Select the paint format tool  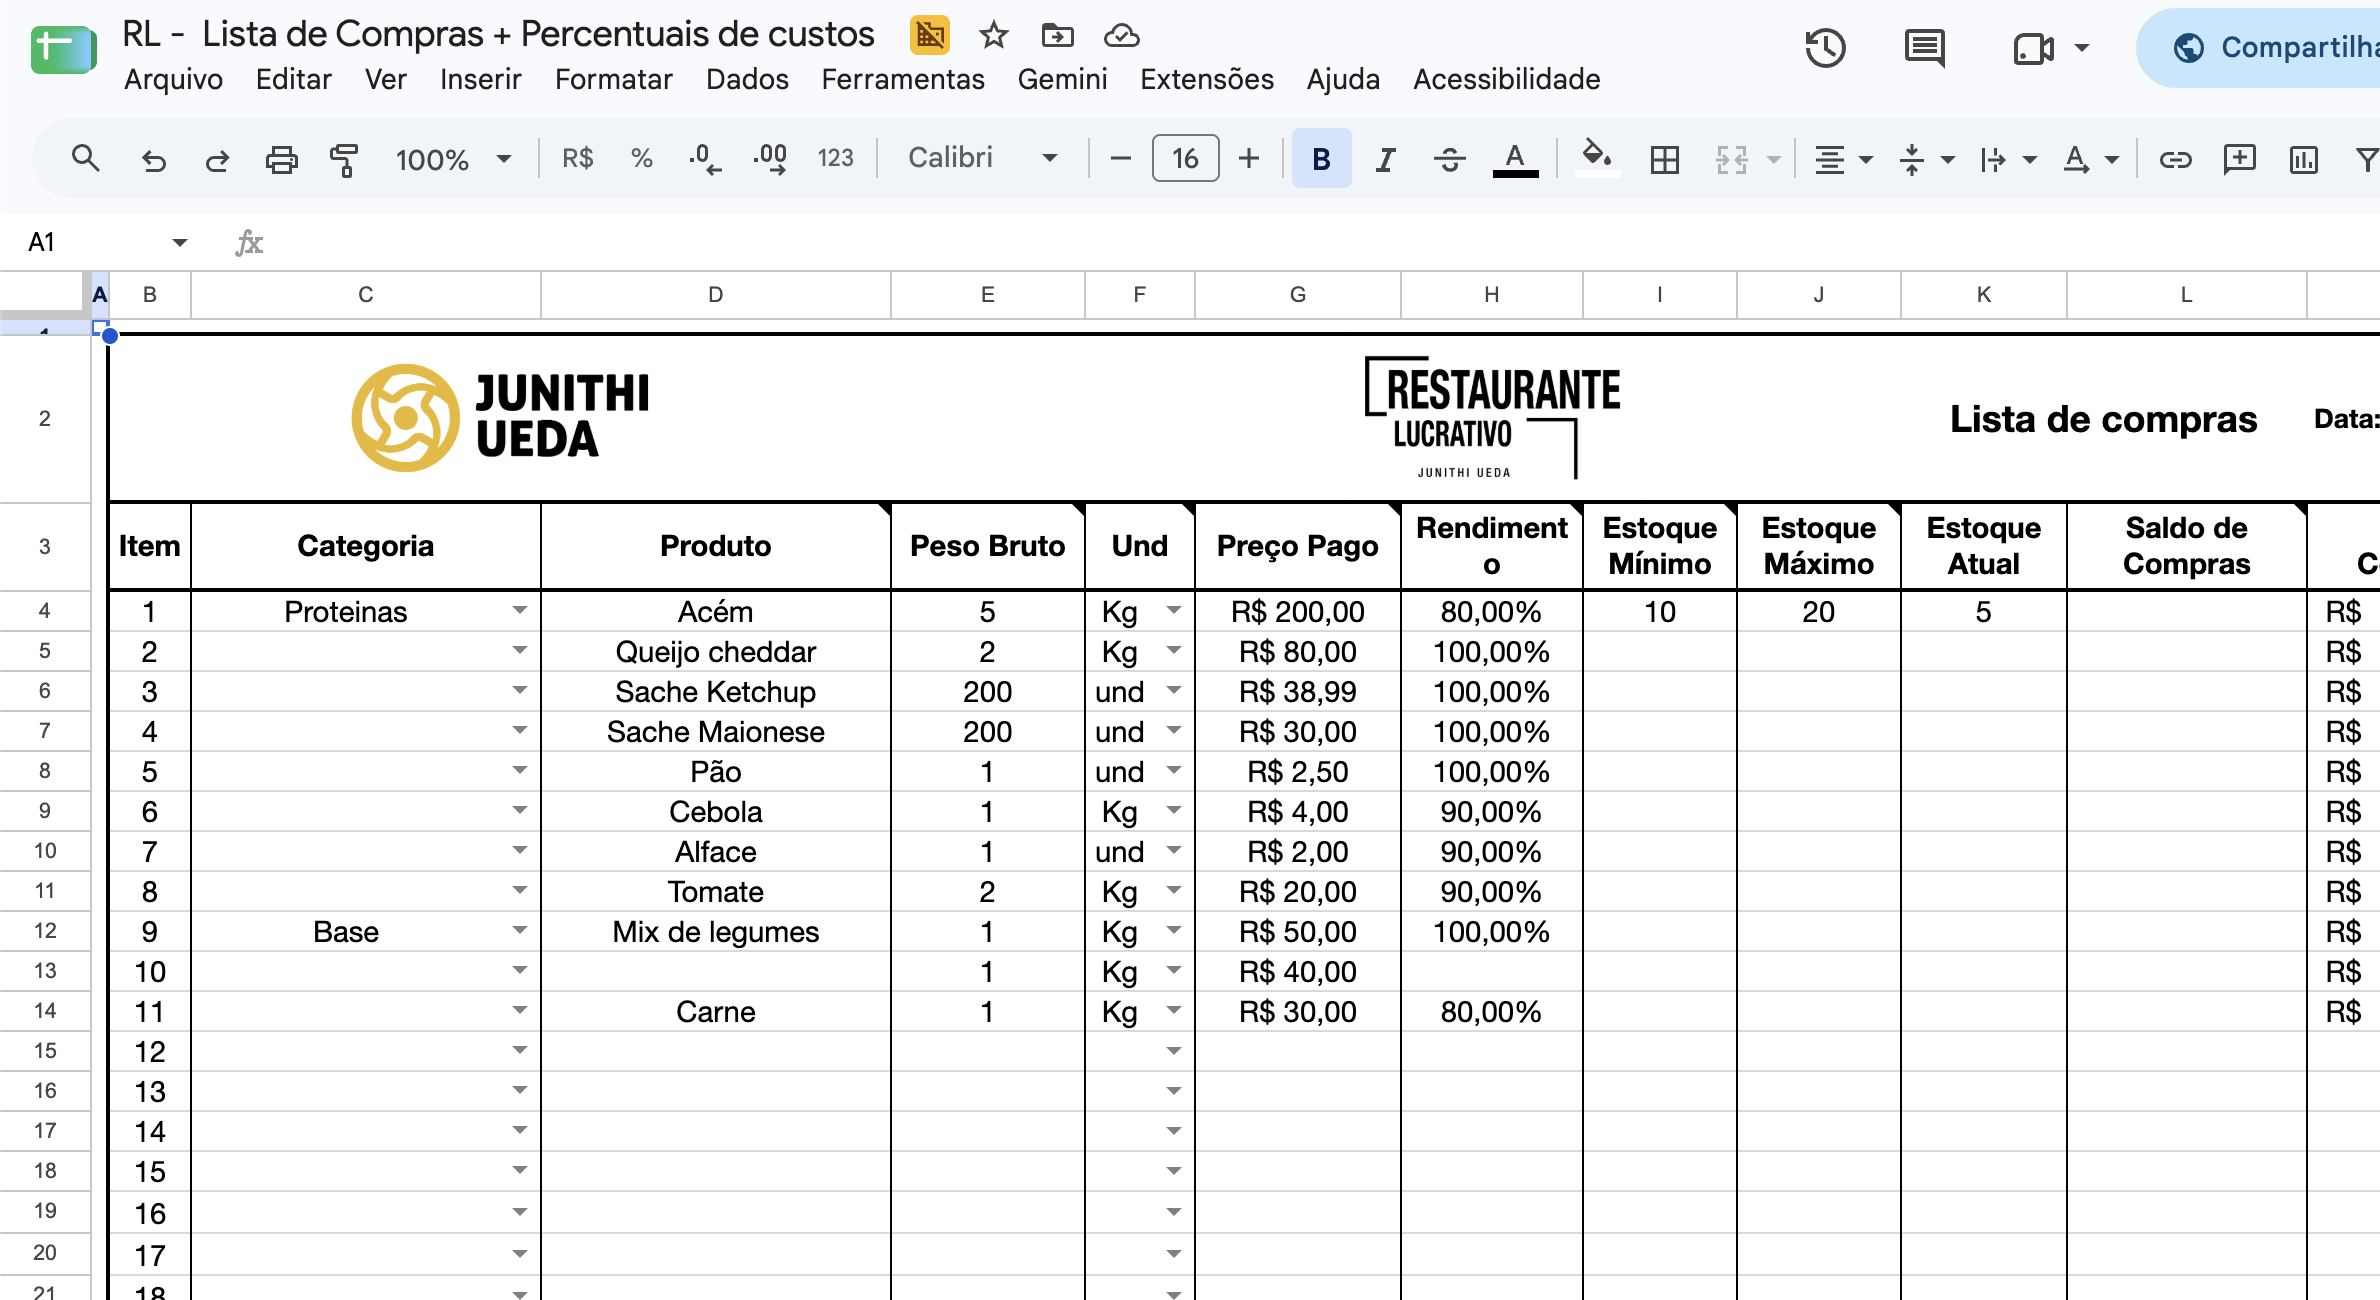point(344,159)
